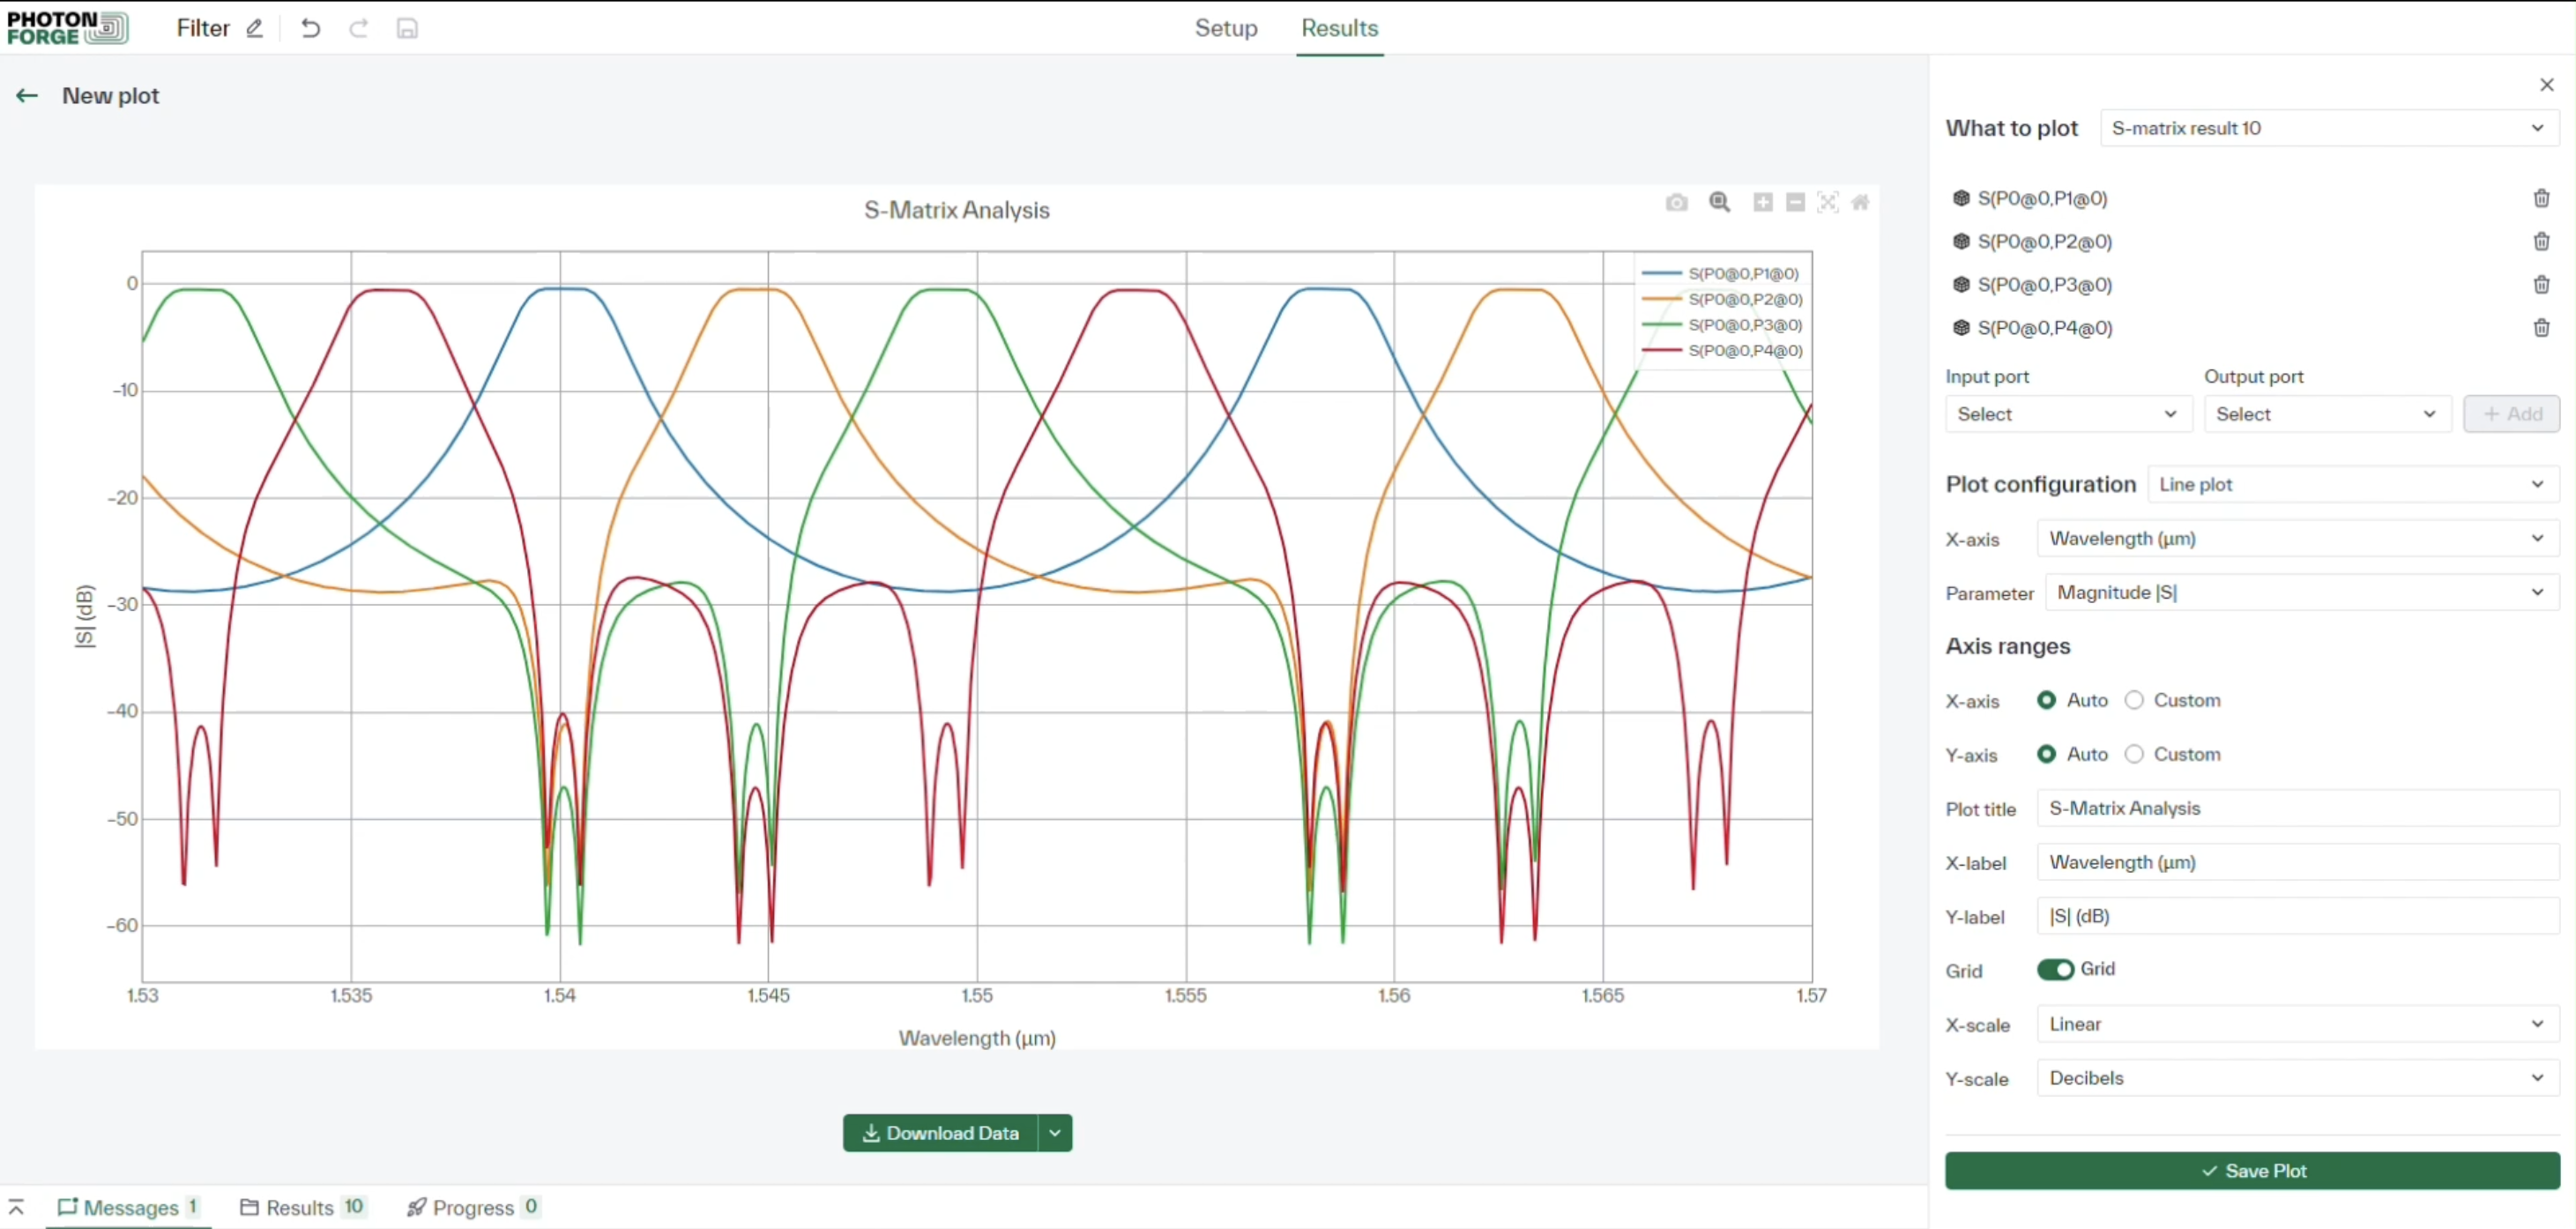The image size is (2576, 1229).
Task: Delete the S(P0@0,P1@0) result with trash icon
Action: pos(2541,198)
